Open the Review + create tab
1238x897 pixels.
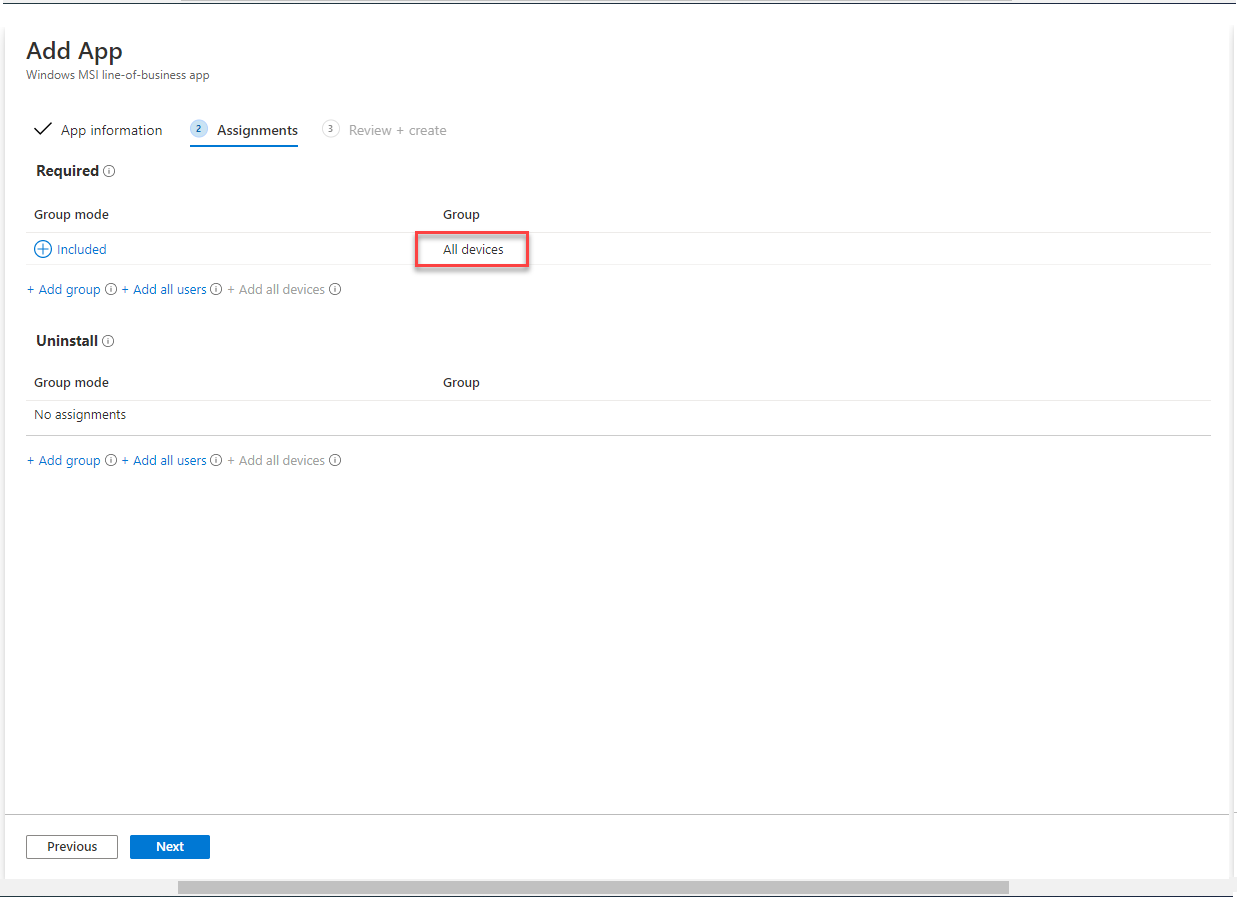[397, 130]
